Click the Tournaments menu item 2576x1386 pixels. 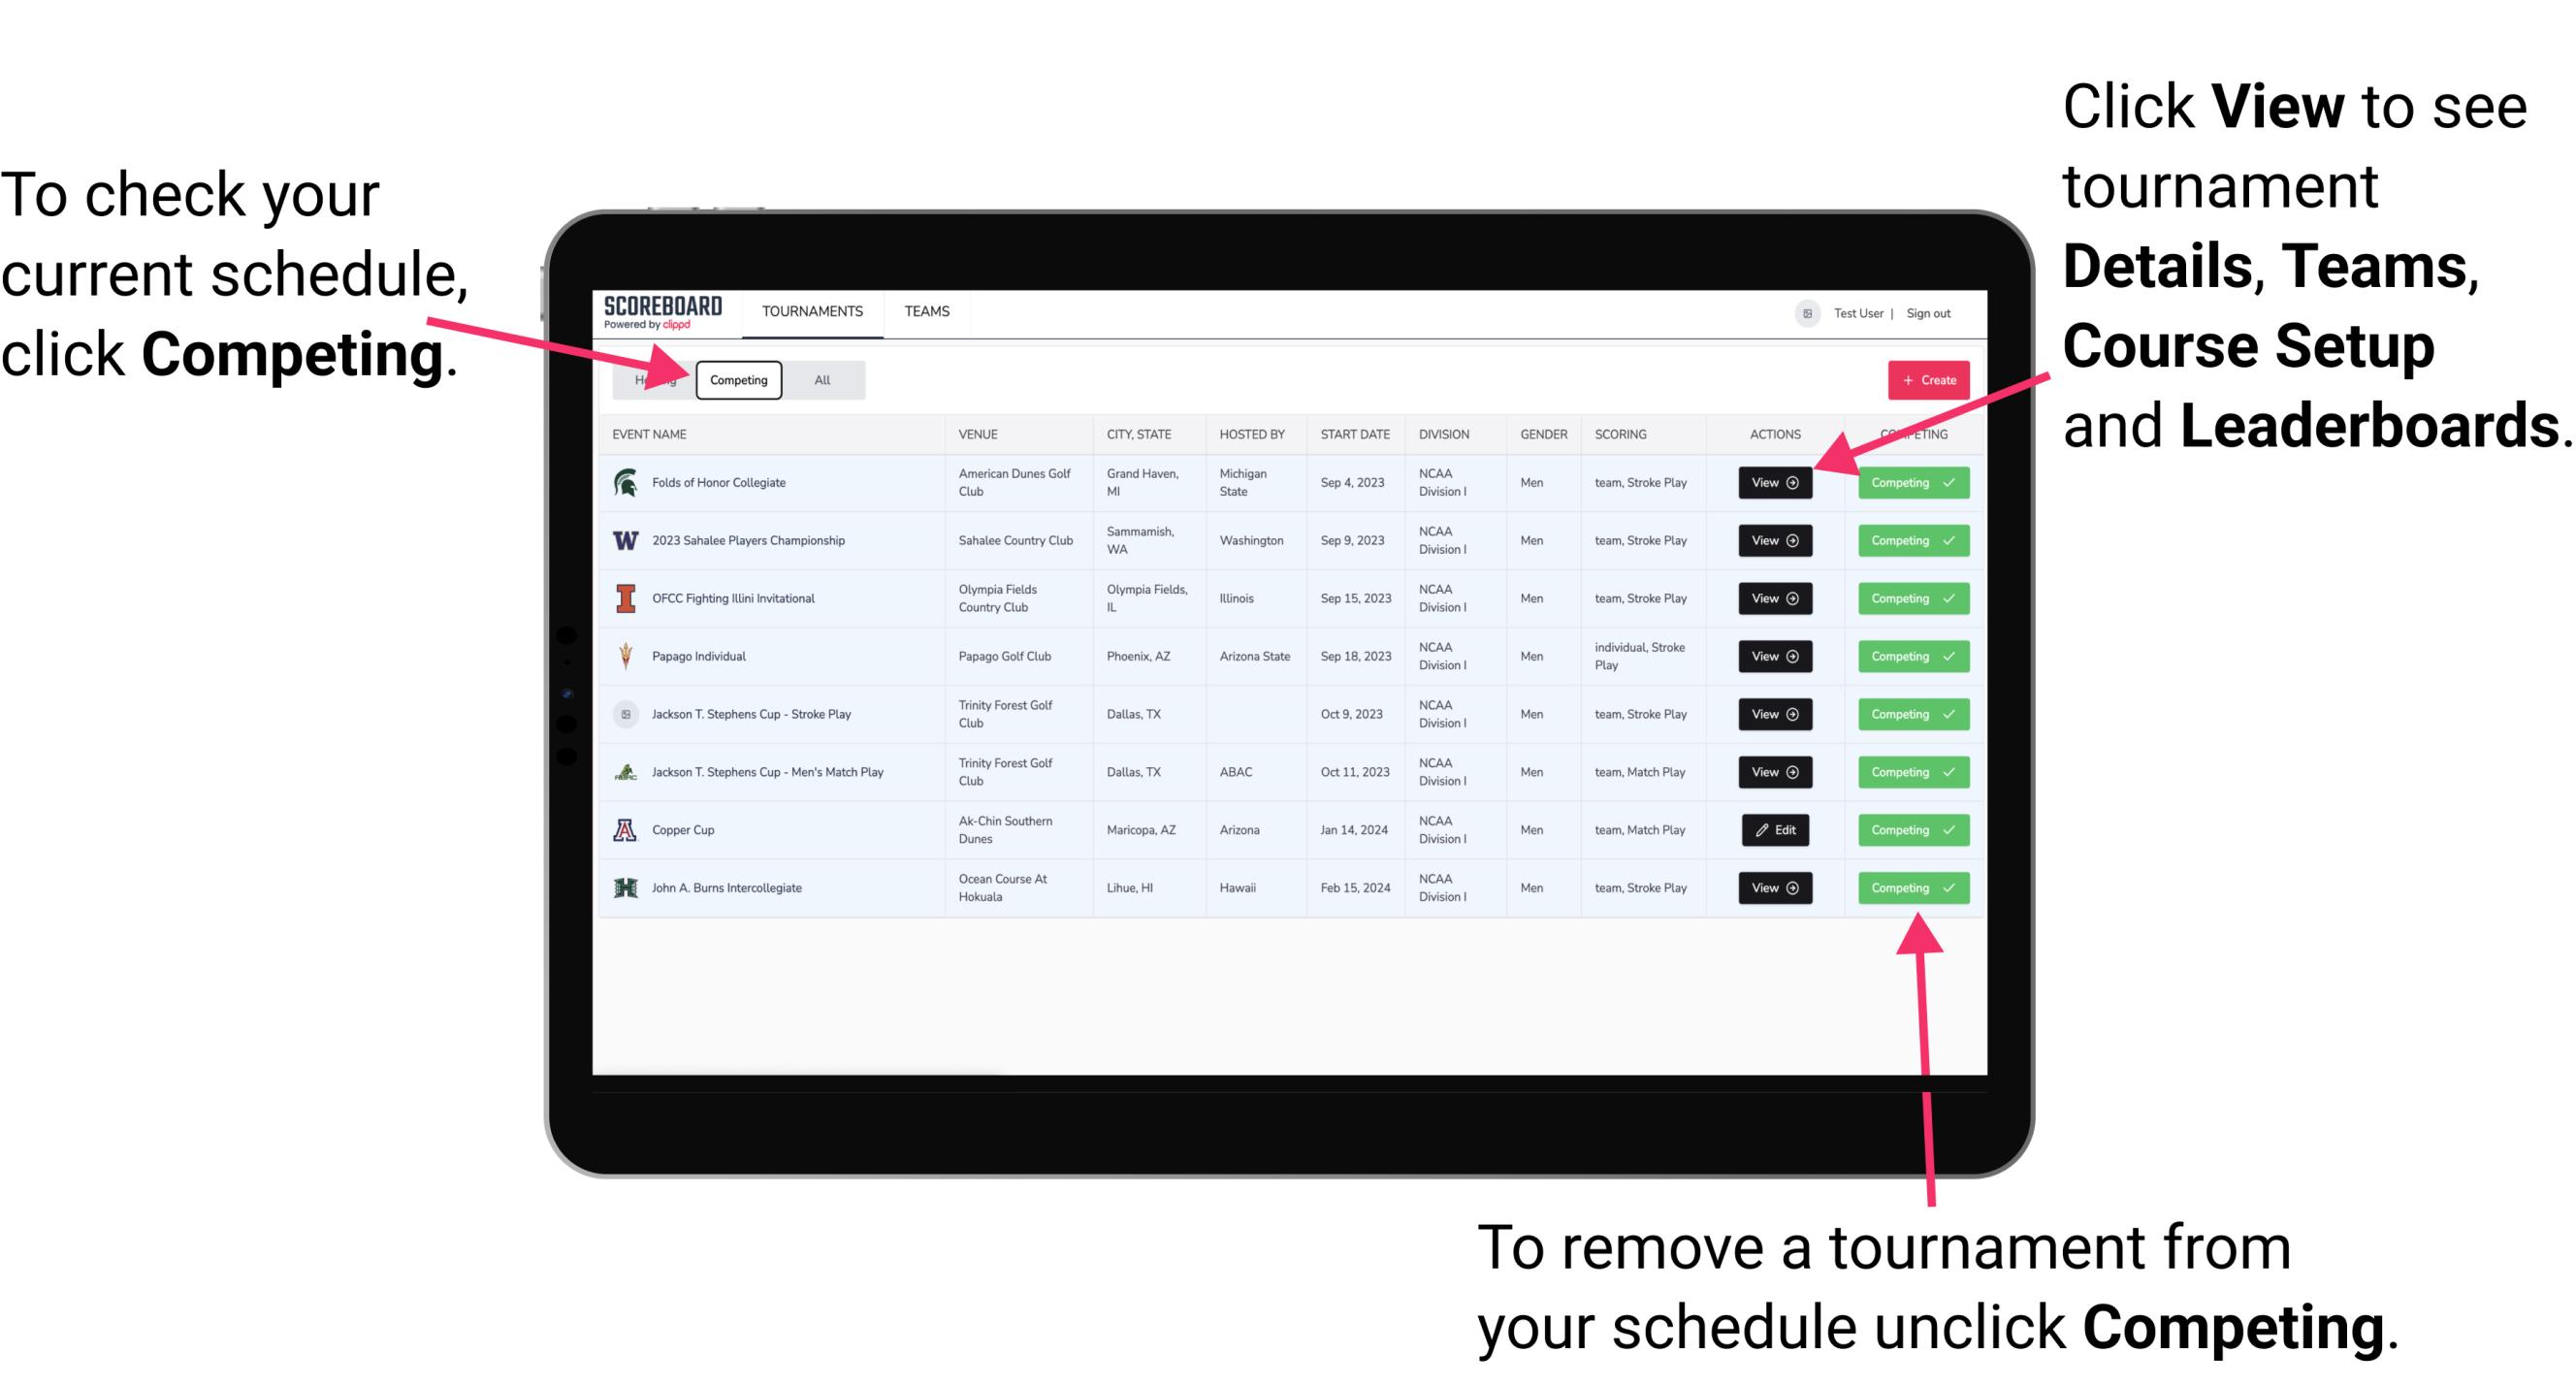[814, 310]
